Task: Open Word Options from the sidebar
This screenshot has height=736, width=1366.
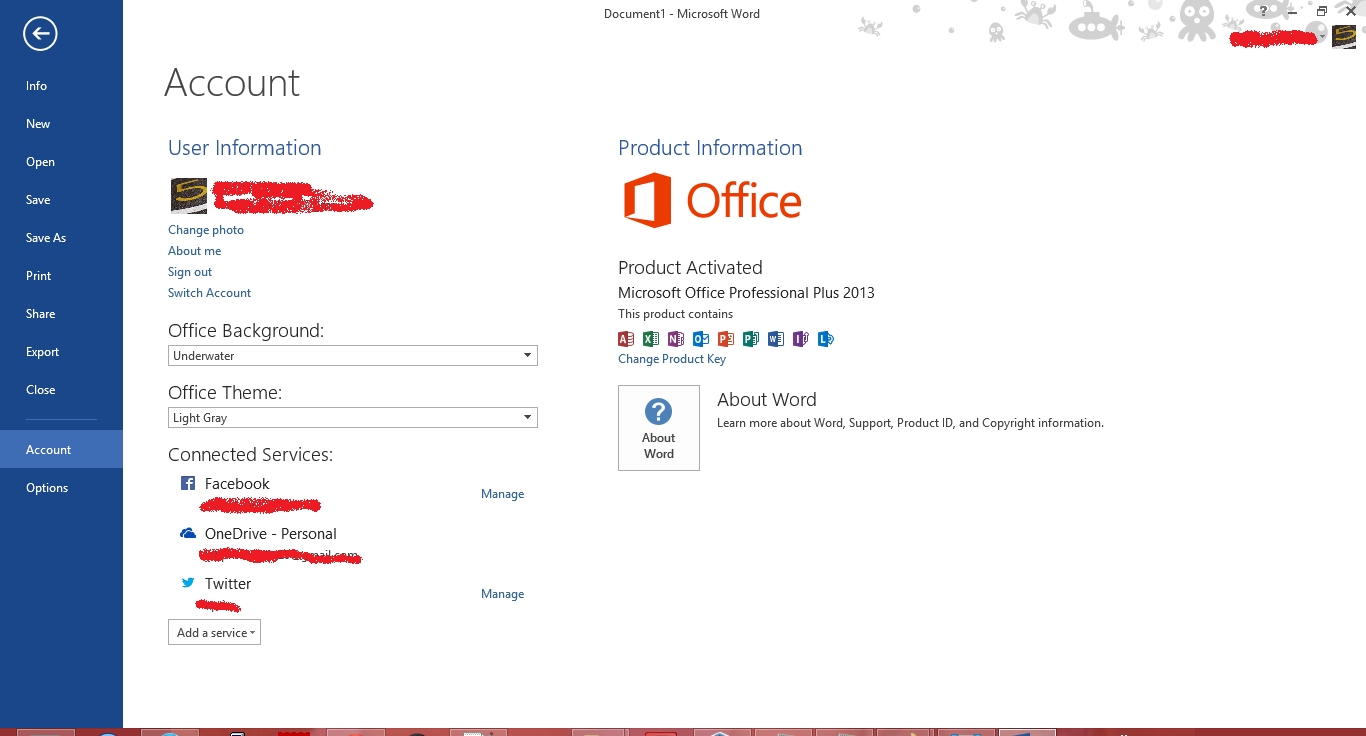Action: 61,488
